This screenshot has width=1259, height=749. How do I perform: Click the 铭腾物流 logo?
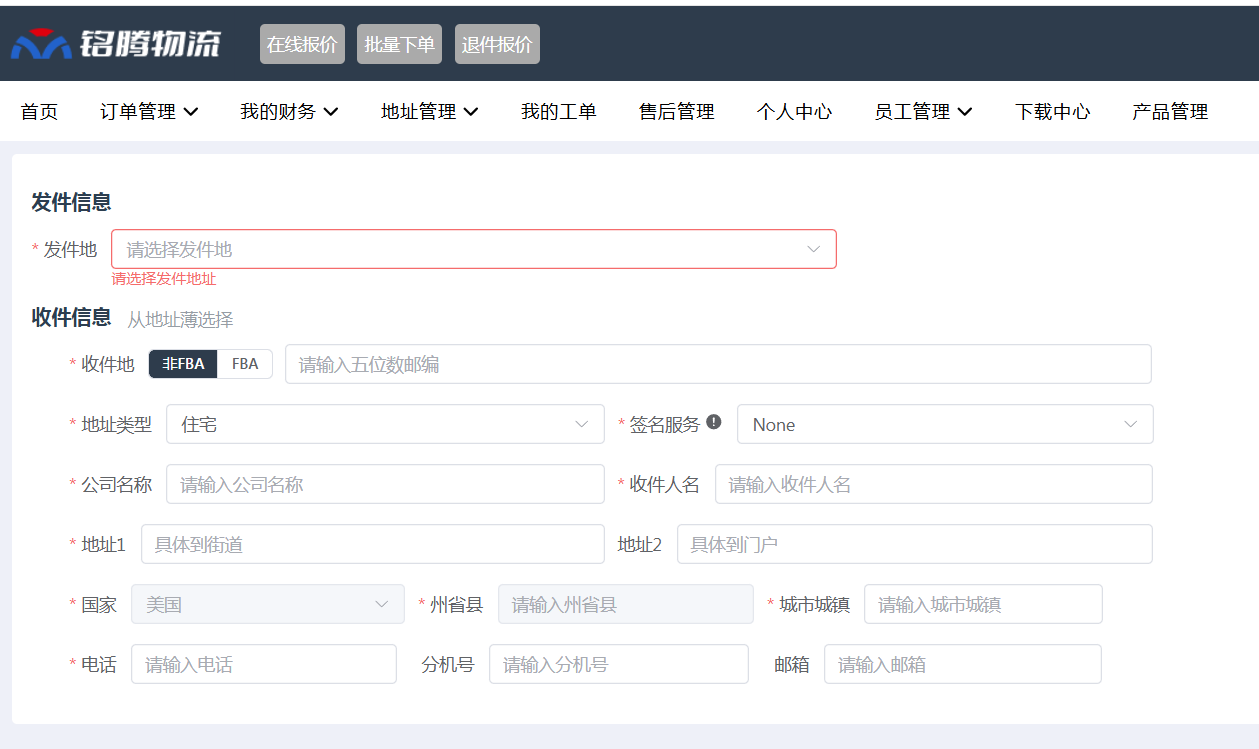coord(116,44)
